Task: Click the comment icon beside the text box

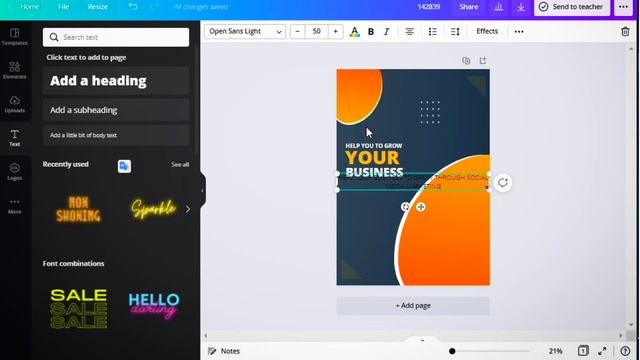Action: [x=502, y=182]
